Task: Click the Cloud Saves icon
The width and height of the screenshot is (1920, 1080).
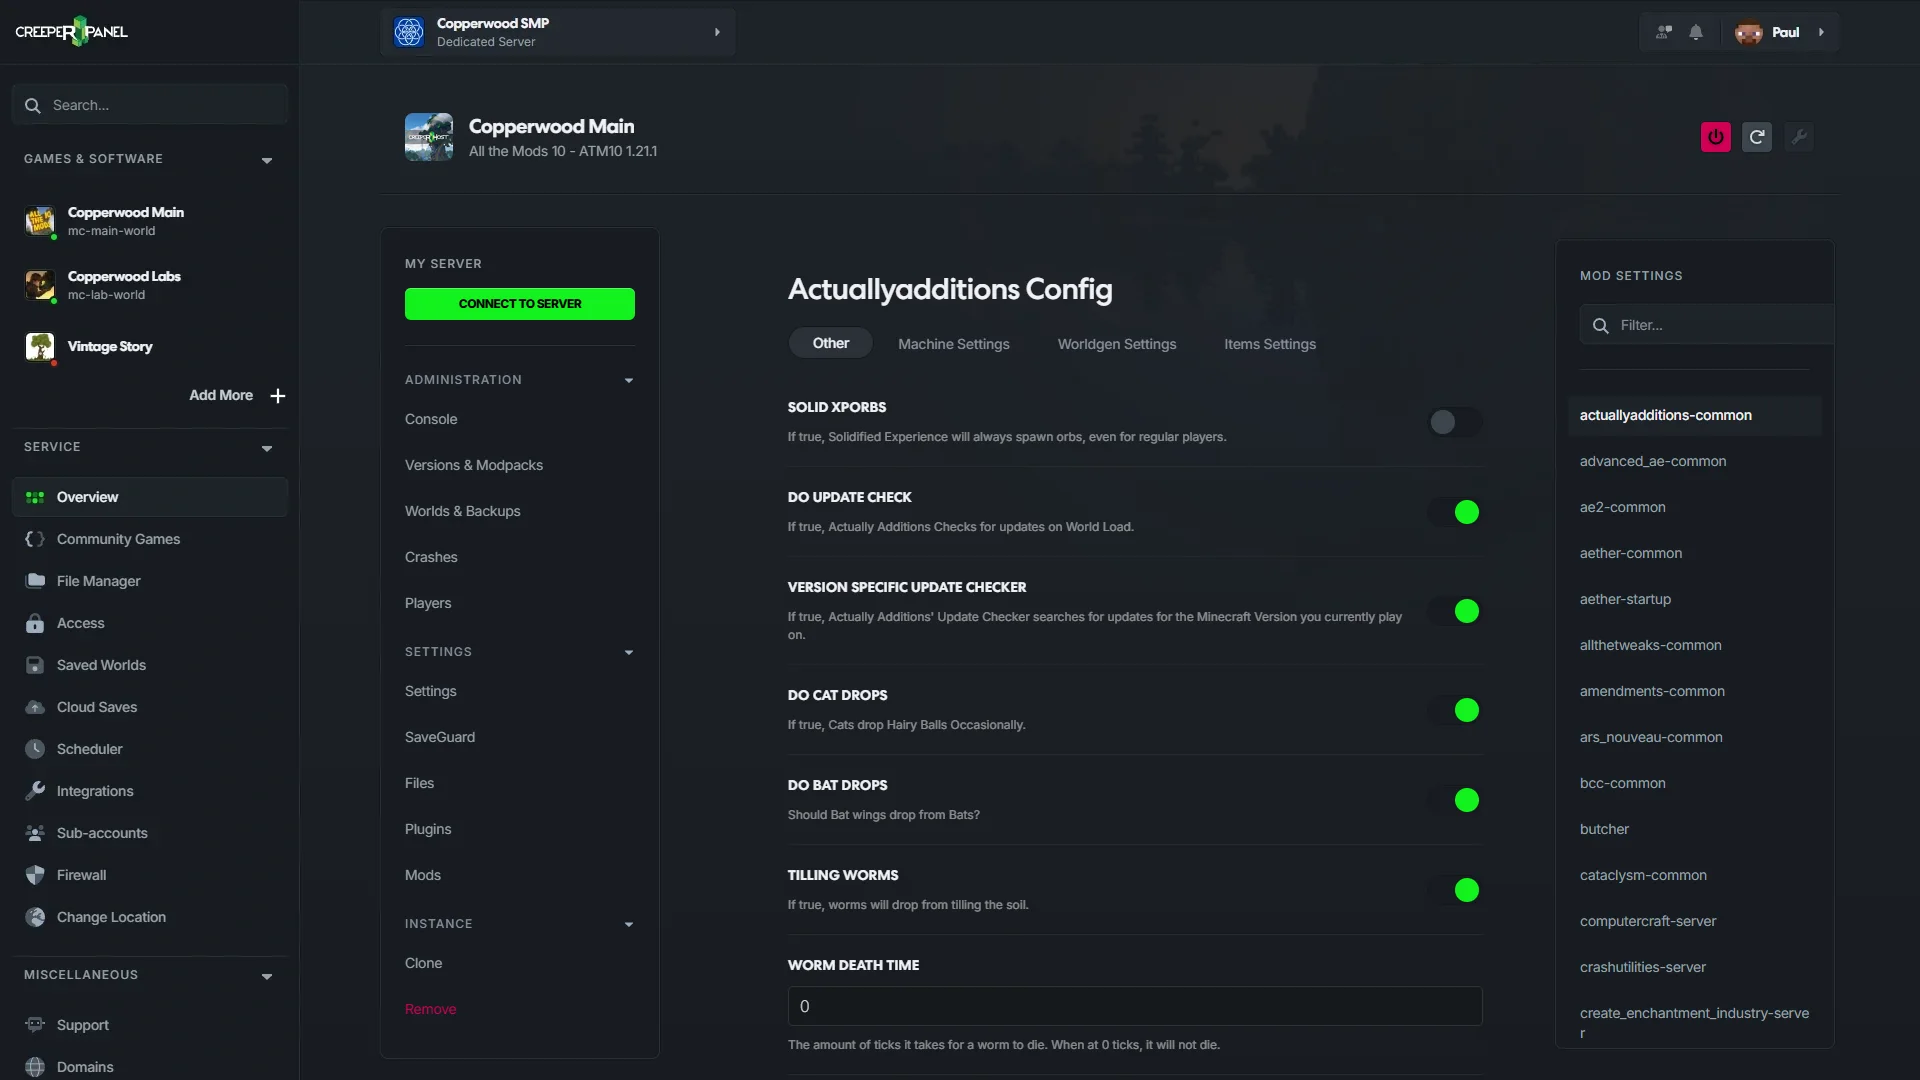Action: 35,707
